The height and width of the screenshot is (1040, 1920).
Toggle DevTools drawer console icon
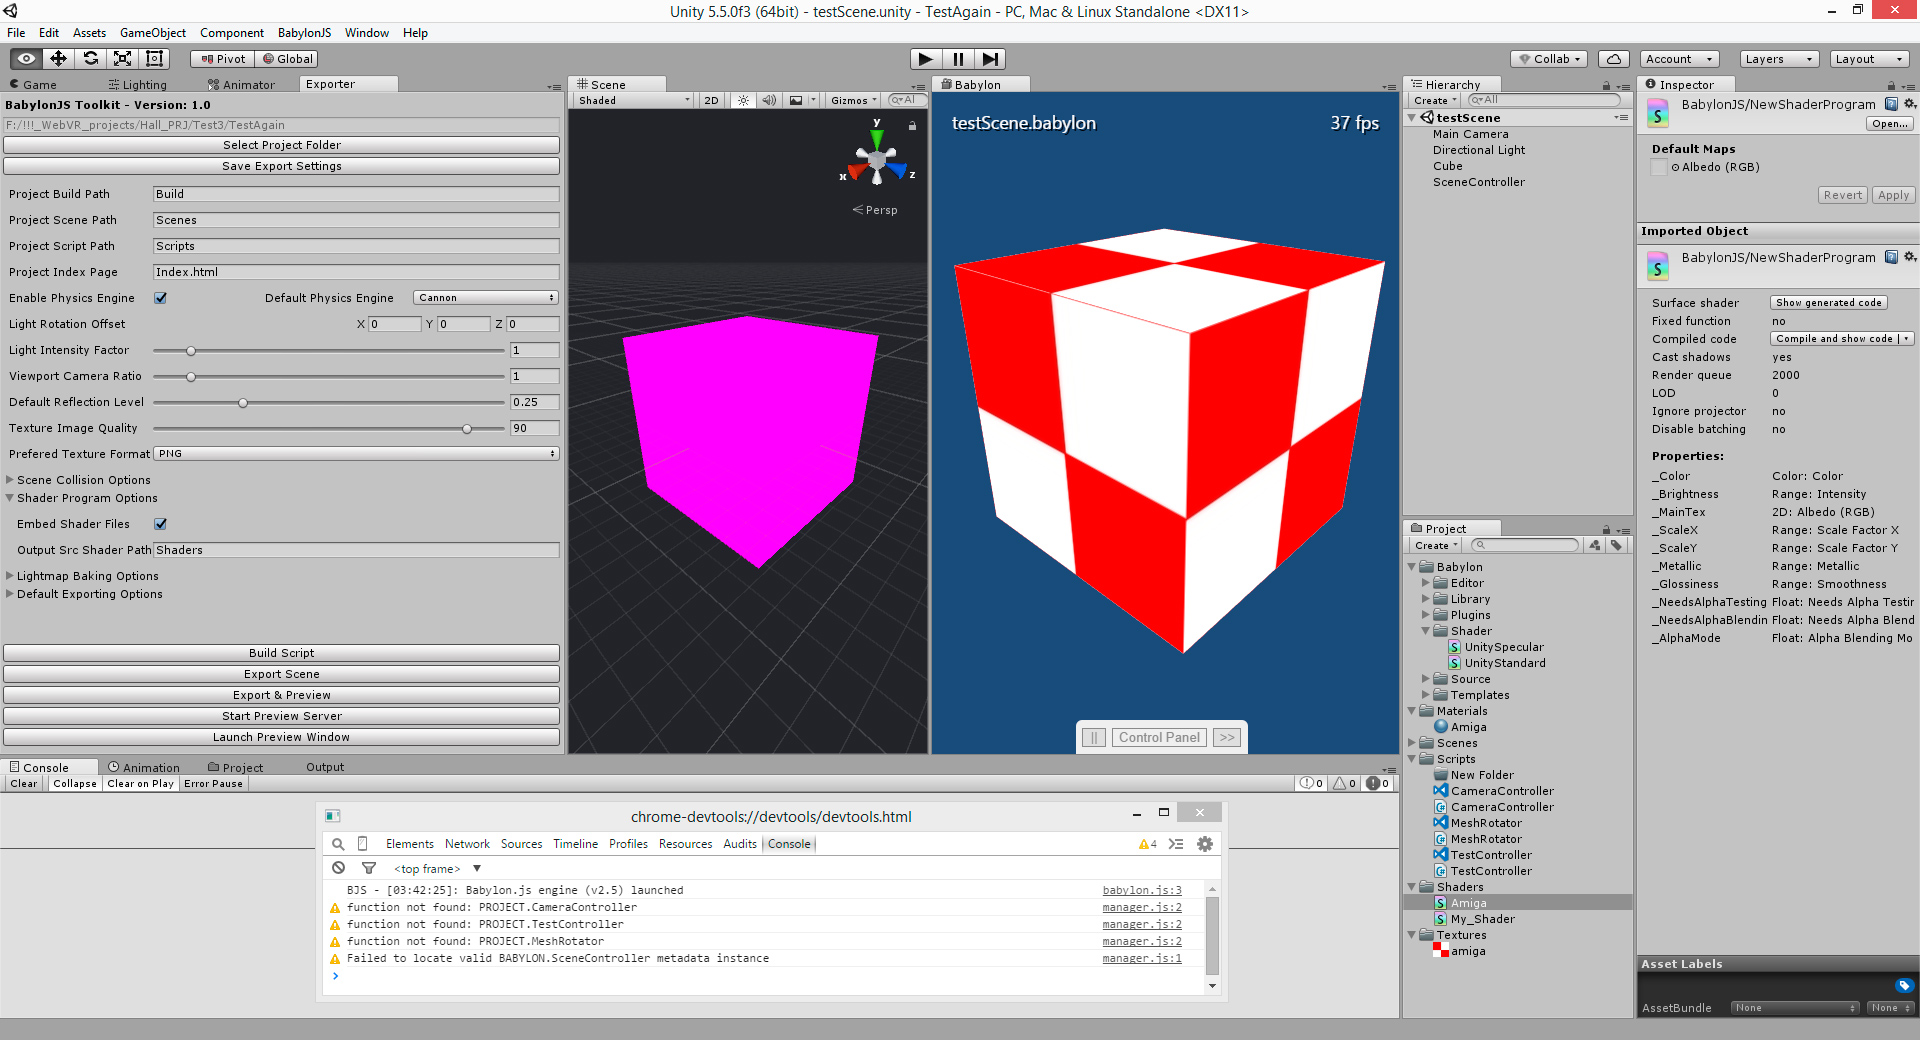pyautogui.click(x=1176, y=844)
